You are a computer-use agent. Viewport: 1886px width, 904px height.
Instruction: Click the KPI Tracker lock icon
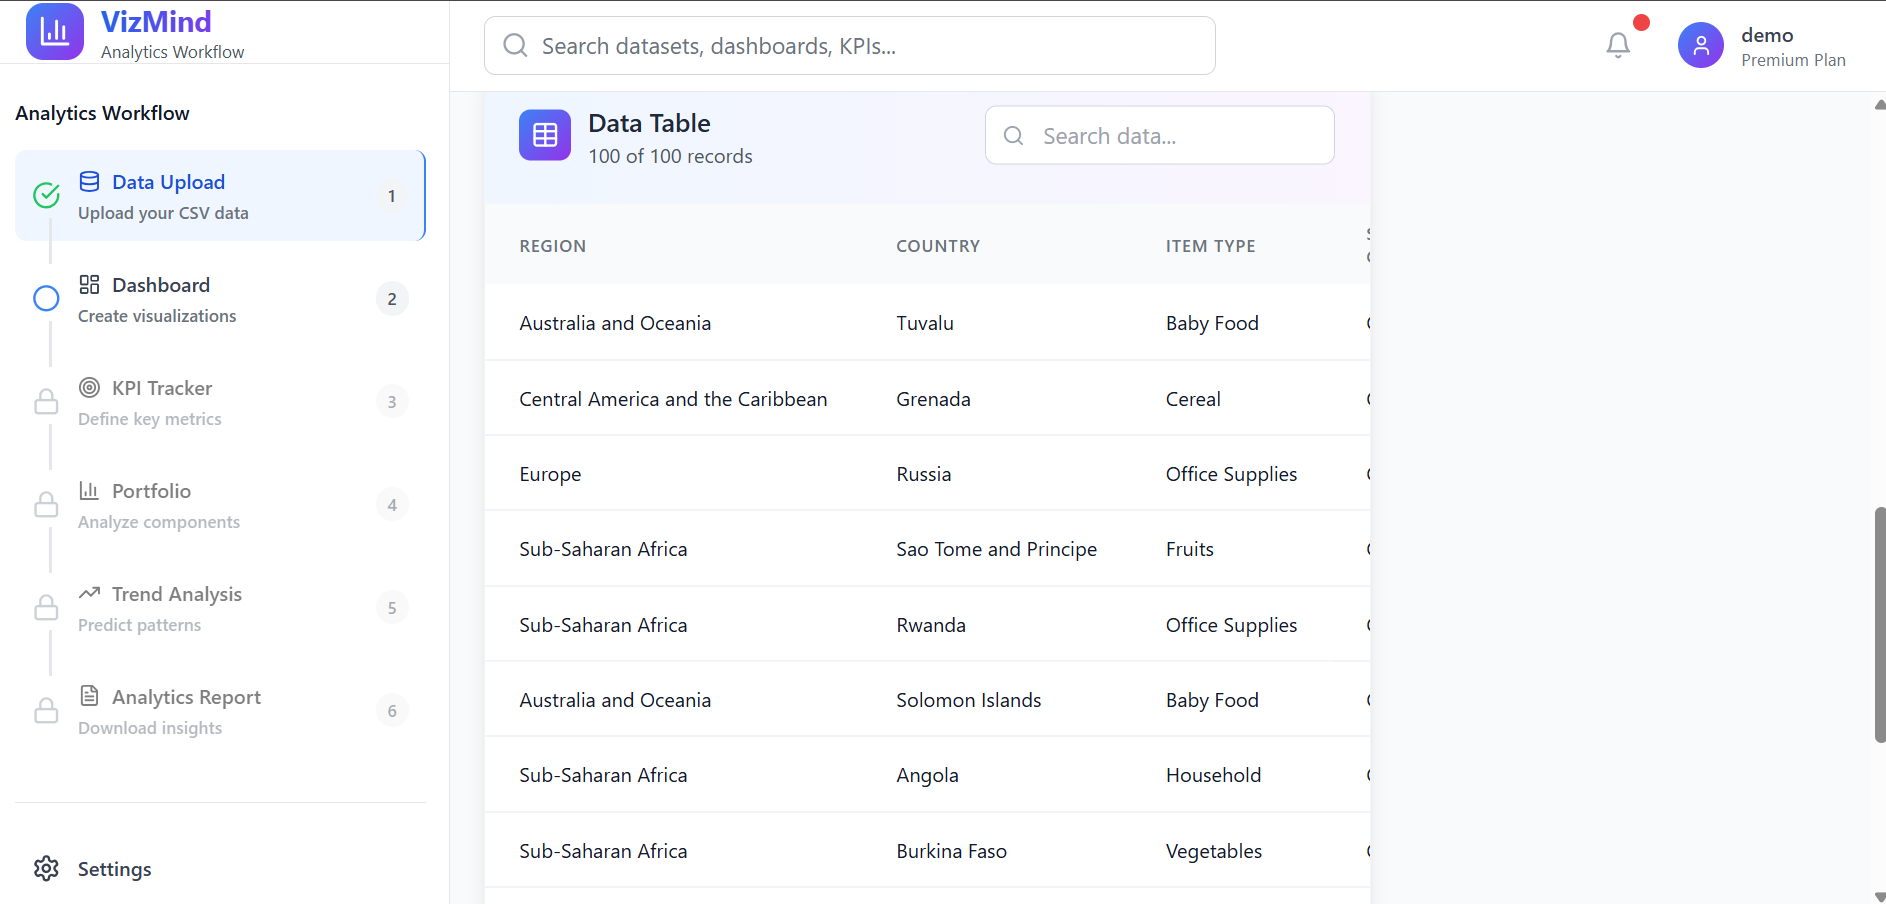click(x=46, y=402)
